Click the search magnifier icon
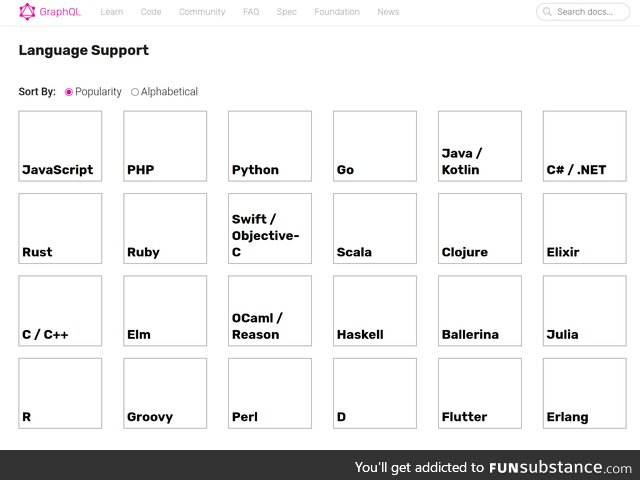Image resolution: width=640 pixels, height=480 pixels. coord(547,12)
